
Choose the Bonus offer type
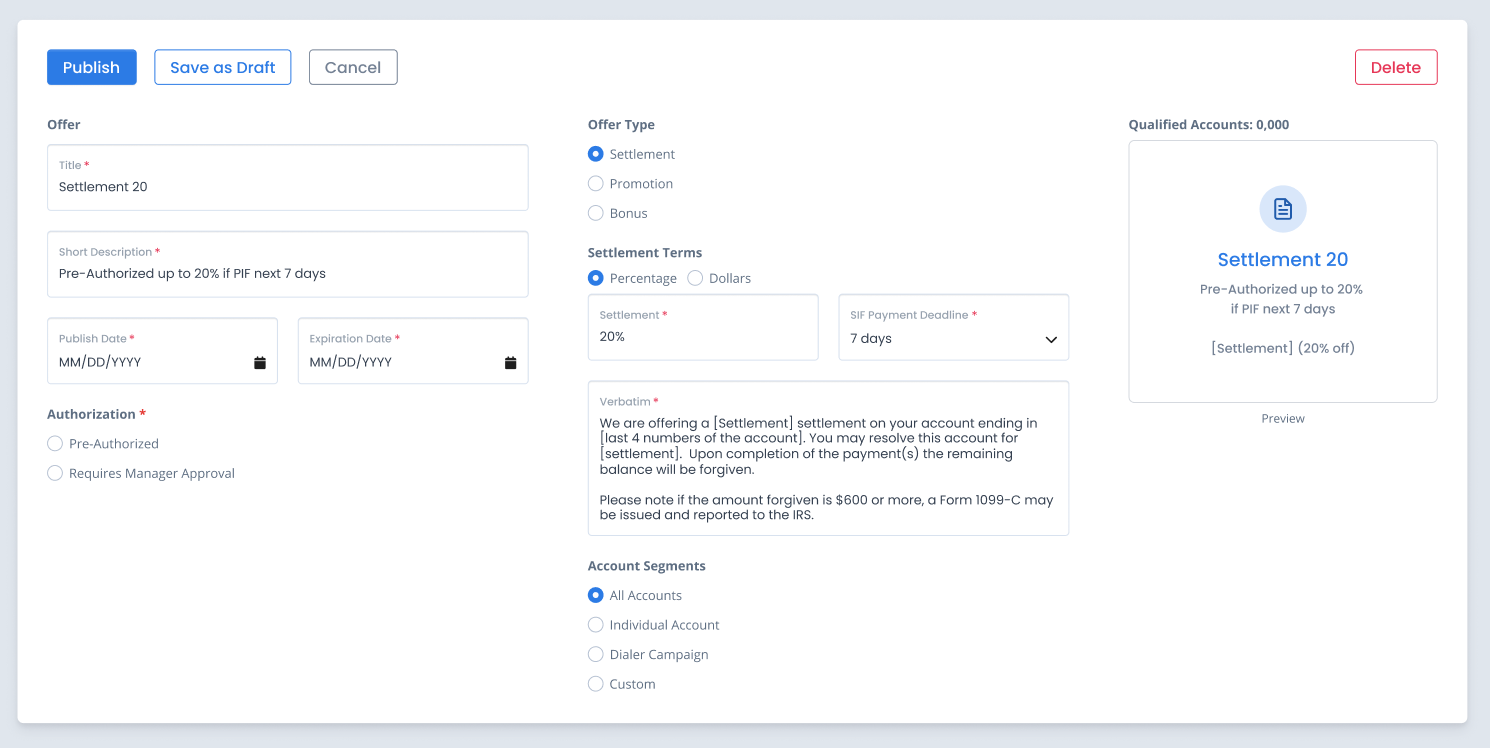tap(596, 214)
